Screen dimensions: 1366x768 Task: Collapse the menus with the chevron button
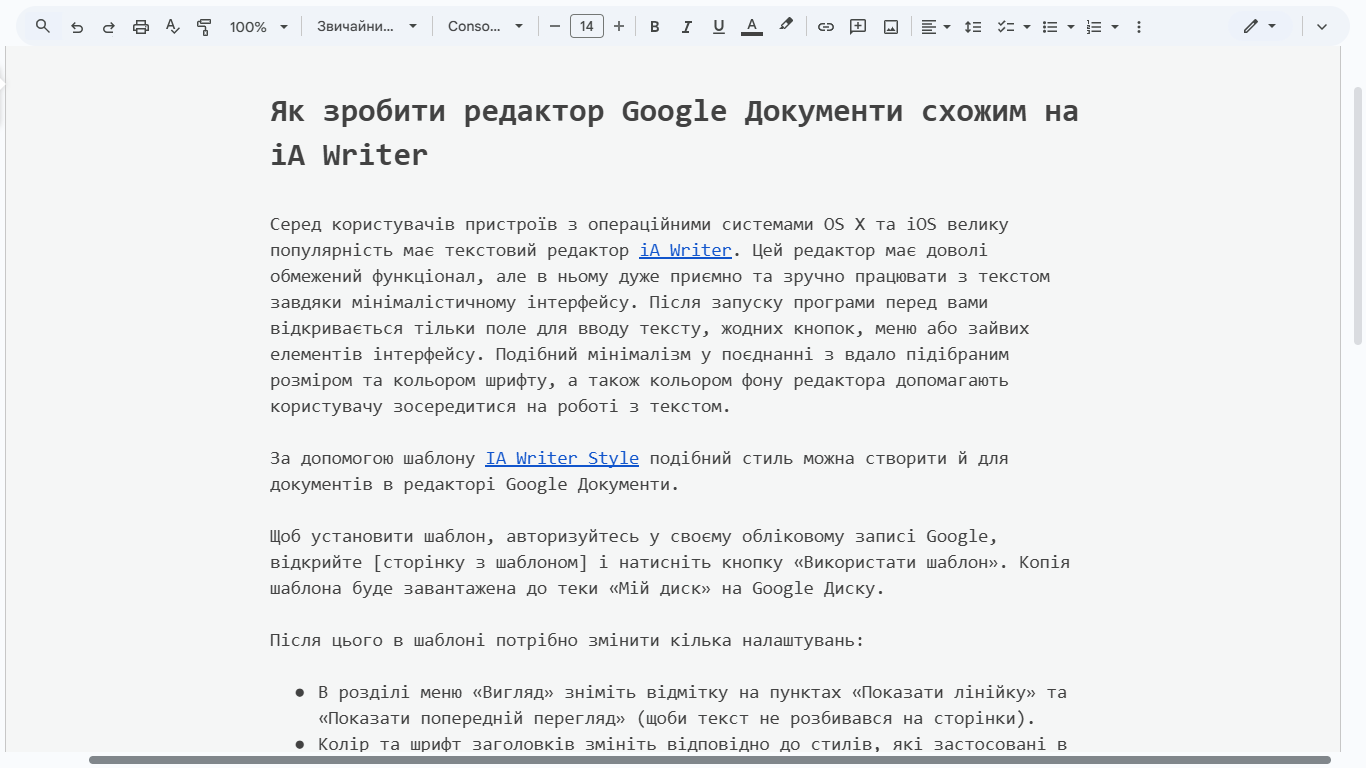coord(1322,27)
